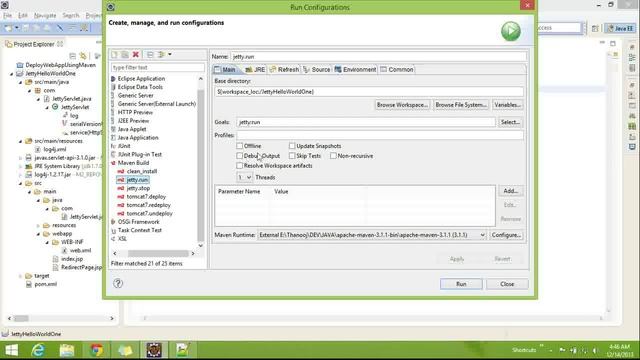Open pom.xml in Project Explorer

click(45, 284)
